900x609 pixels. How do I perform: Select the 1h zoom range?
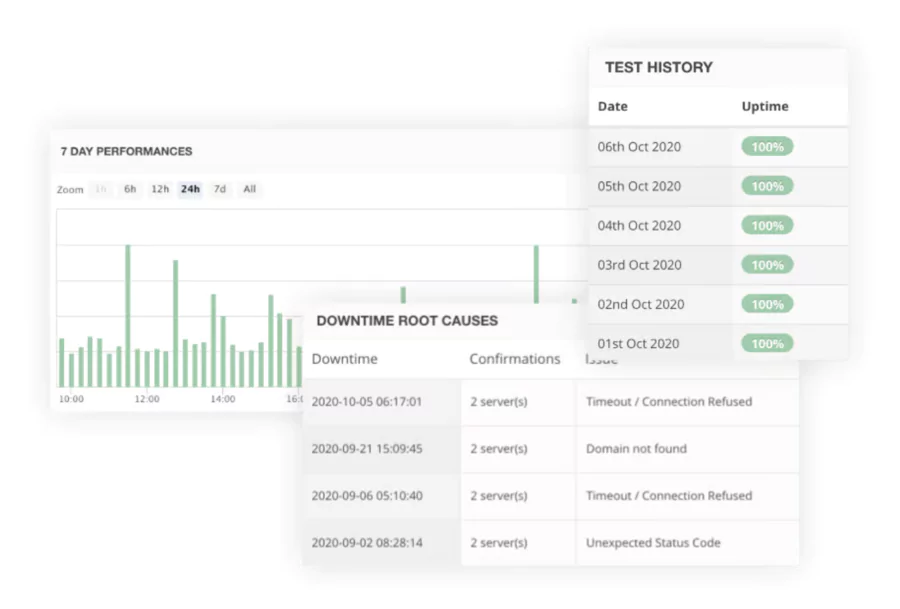tap(101, 189)
